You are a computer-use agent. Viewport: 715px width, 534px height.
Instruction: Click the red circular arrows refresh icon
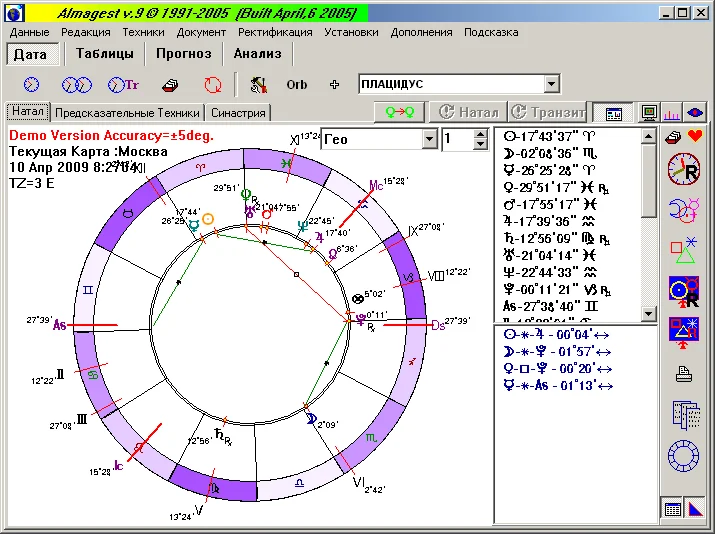click(x=212, y=85)
